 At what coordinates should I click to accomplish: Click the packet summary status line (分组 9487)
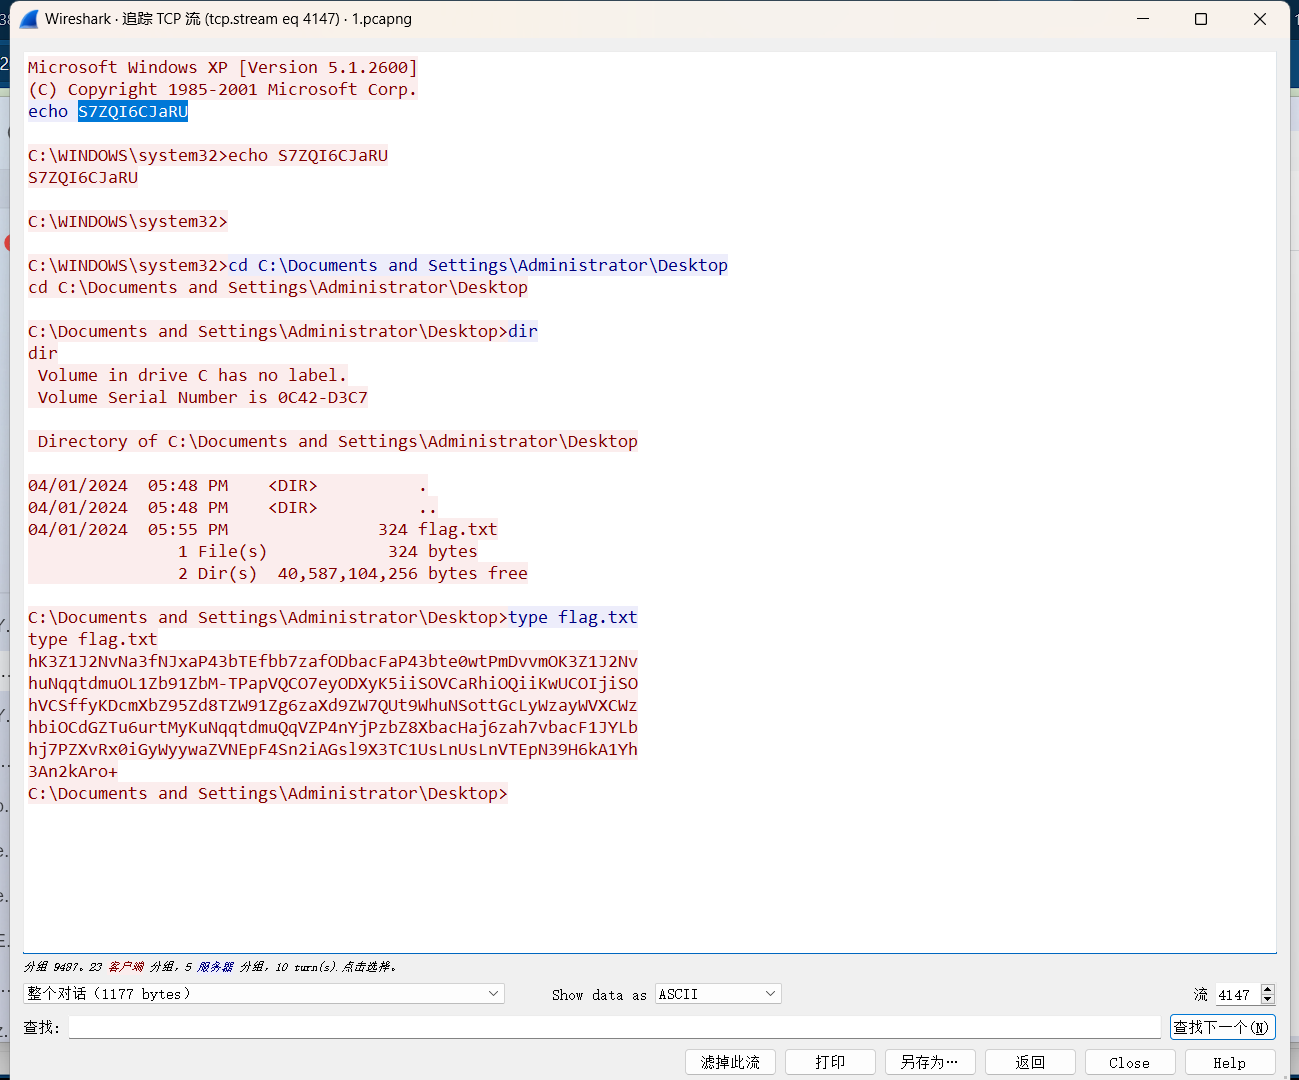pyautogui.click(x=210, y=967)
